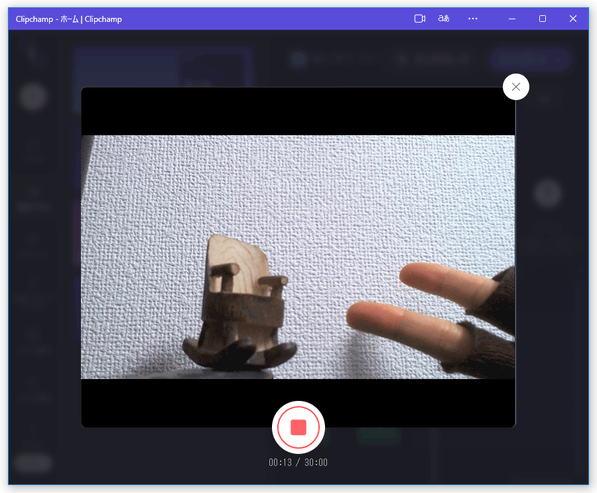Open the あ language icon in title bar

pos(444,19)
